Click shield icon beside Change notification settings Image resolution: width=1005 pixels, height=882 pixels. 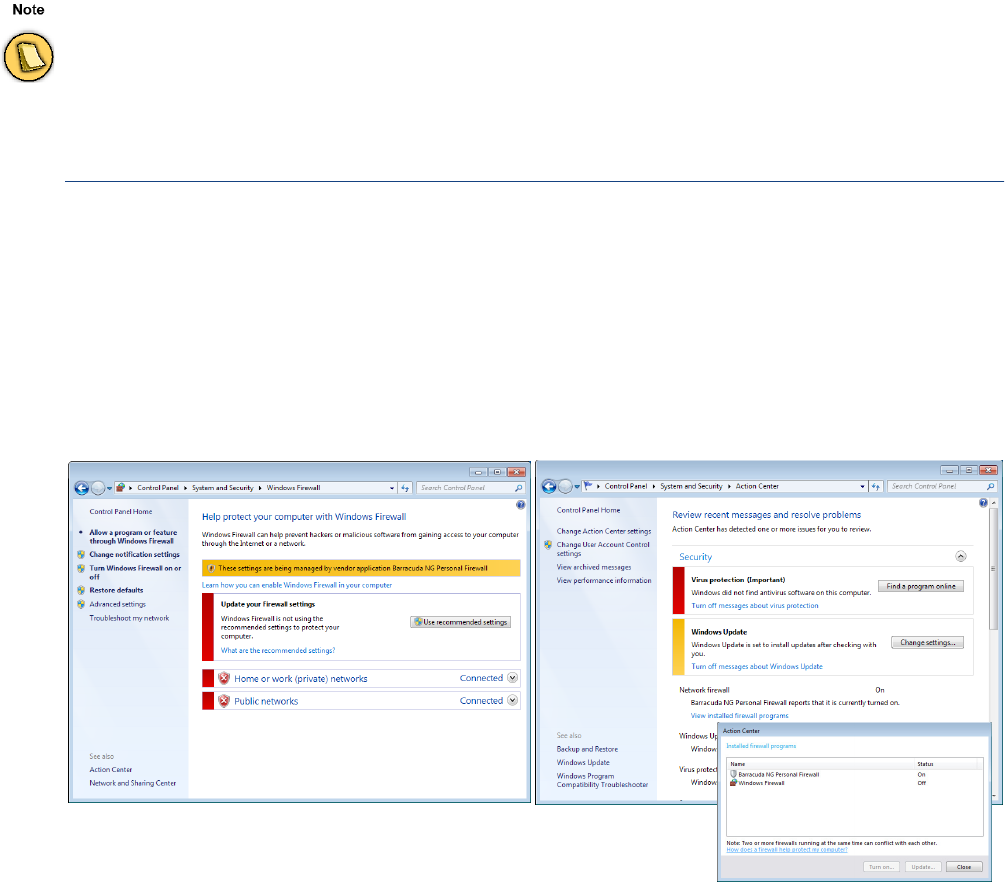pyautogui.click(x=81, y=554)
